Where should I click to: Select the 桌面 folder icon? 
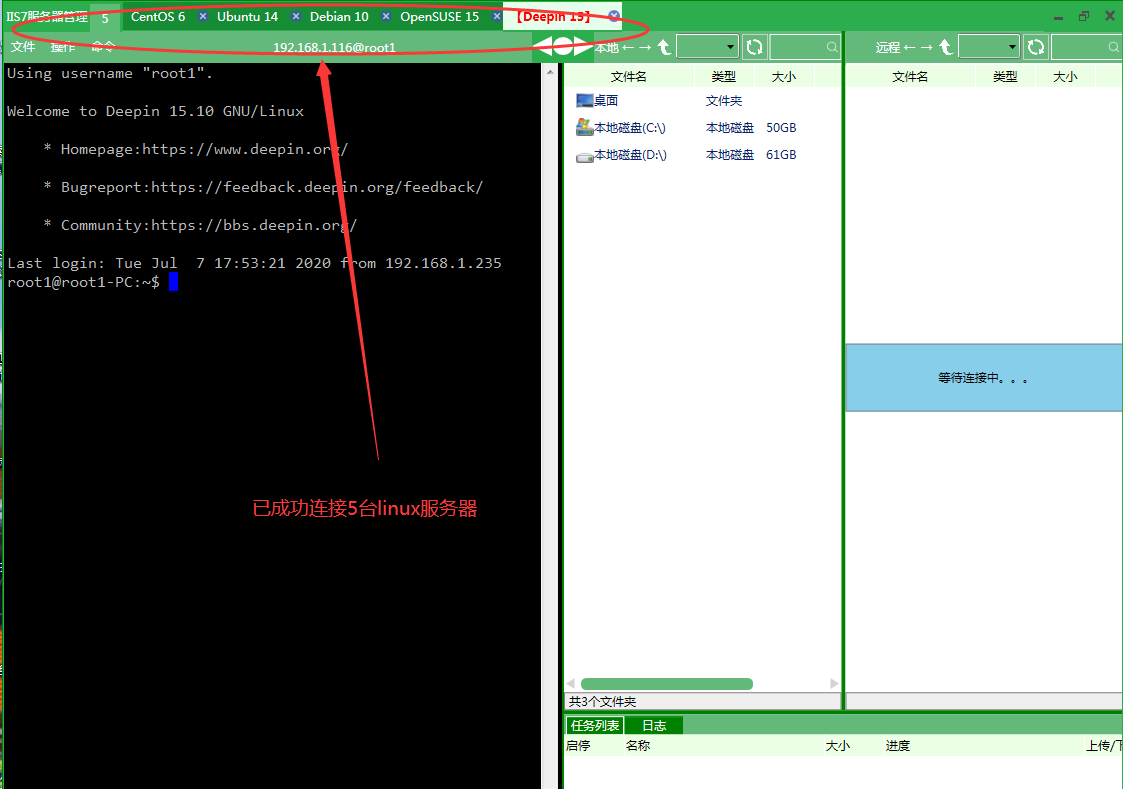(584, 100)
